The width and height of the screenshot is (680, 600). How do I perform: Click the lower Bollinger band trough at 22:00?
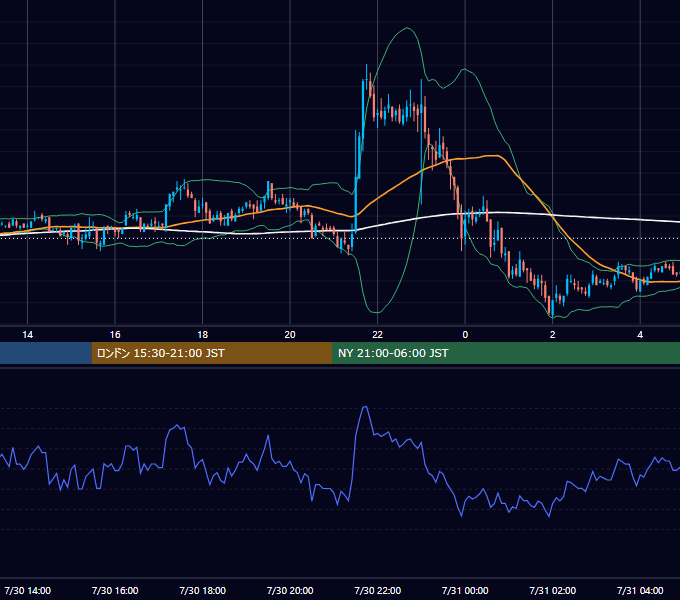377,312
